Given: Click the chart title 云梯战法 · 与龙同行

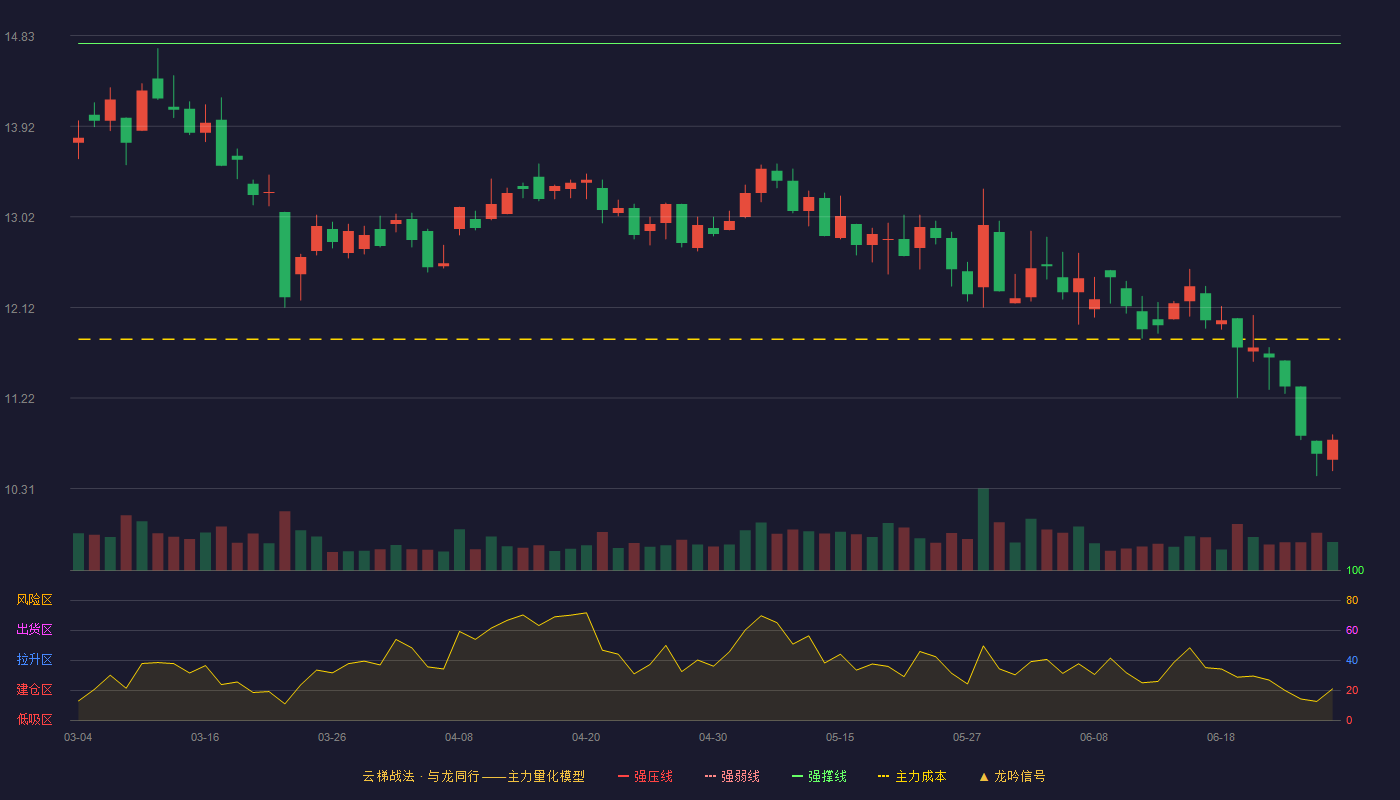Looking at the screenshot, I should pos(421,776).
